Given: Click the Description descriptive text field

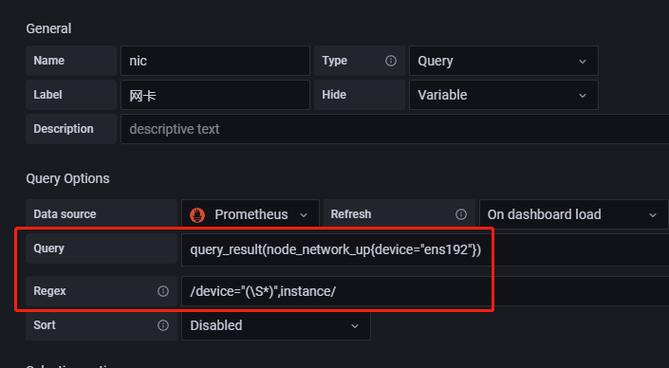Looking at the screenshot, I should click(395, 129).
